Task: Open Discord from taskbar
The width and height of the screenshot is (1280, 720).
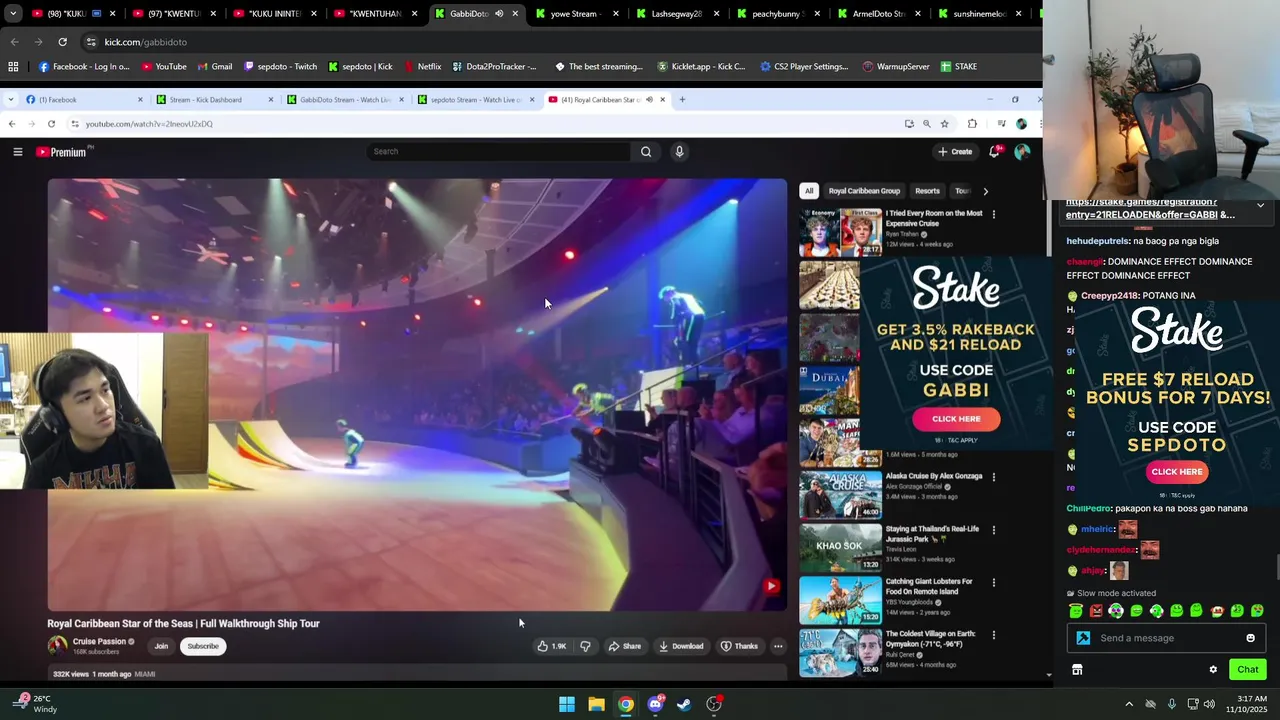Action: [x=655, y=704]
